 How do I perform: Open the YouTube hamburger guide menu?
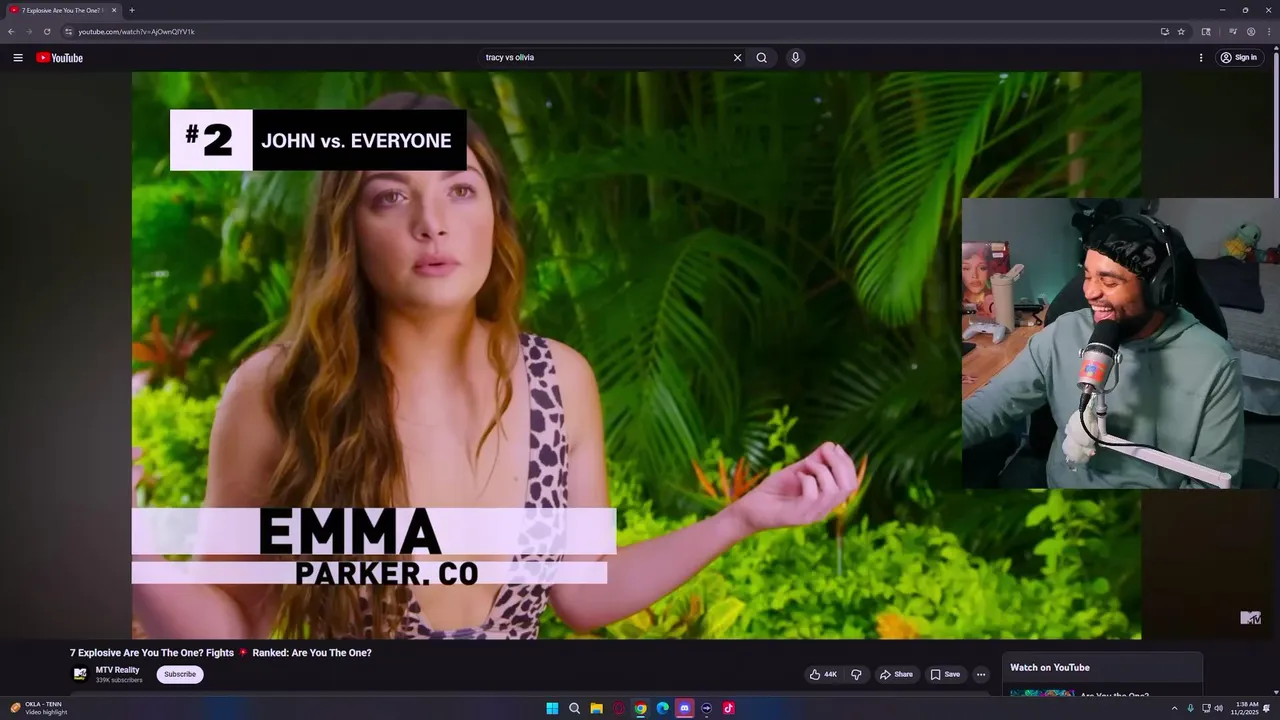(x=17, y=58)
